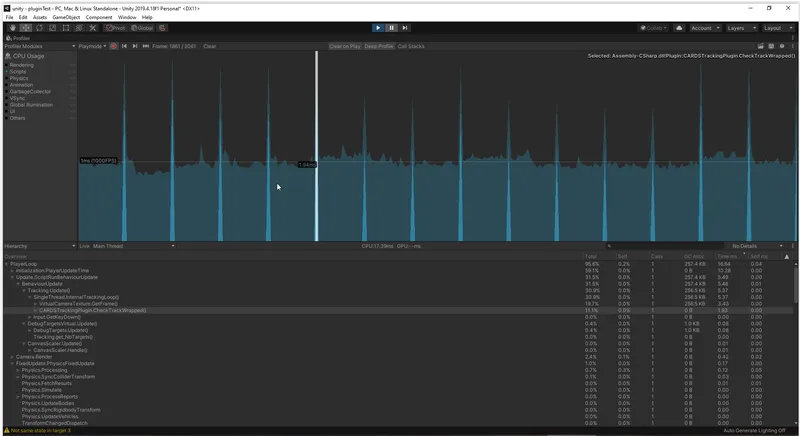Select the Move tool in toolbar

click(x=26, y=28)
